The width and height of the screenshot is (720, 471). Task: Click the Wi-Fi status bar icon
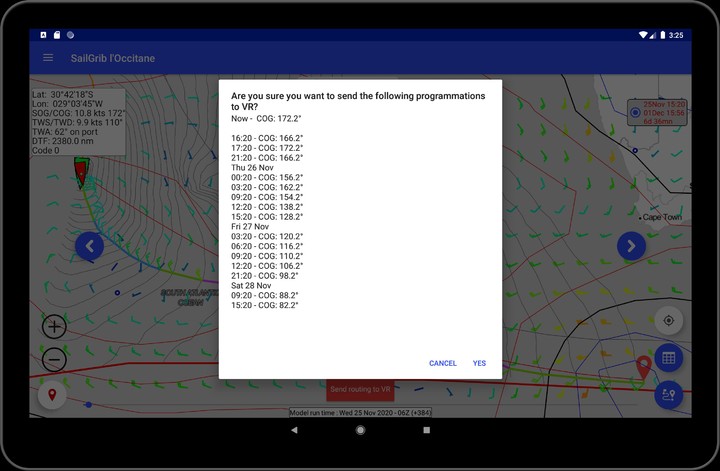tap(643, 35)
